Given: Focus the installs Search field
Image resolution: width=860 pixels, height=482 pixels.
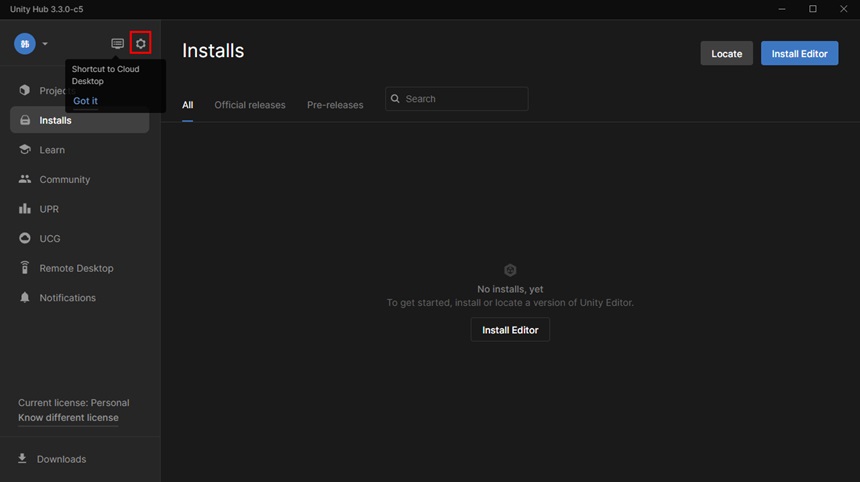Looking at the screenshot, I should pos(456,99).
